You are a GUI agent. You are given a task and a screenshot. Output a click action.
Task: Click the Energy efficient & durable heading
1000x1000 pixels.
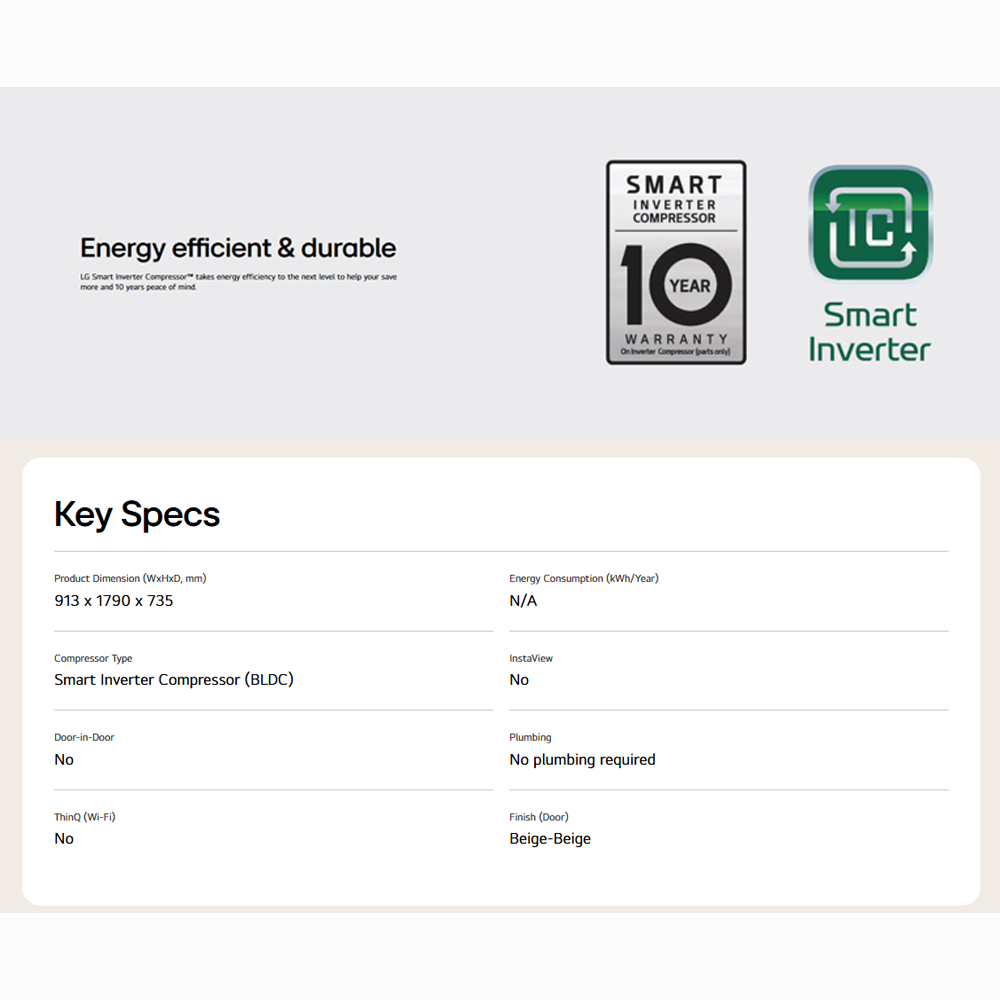[x=238, y=248]
